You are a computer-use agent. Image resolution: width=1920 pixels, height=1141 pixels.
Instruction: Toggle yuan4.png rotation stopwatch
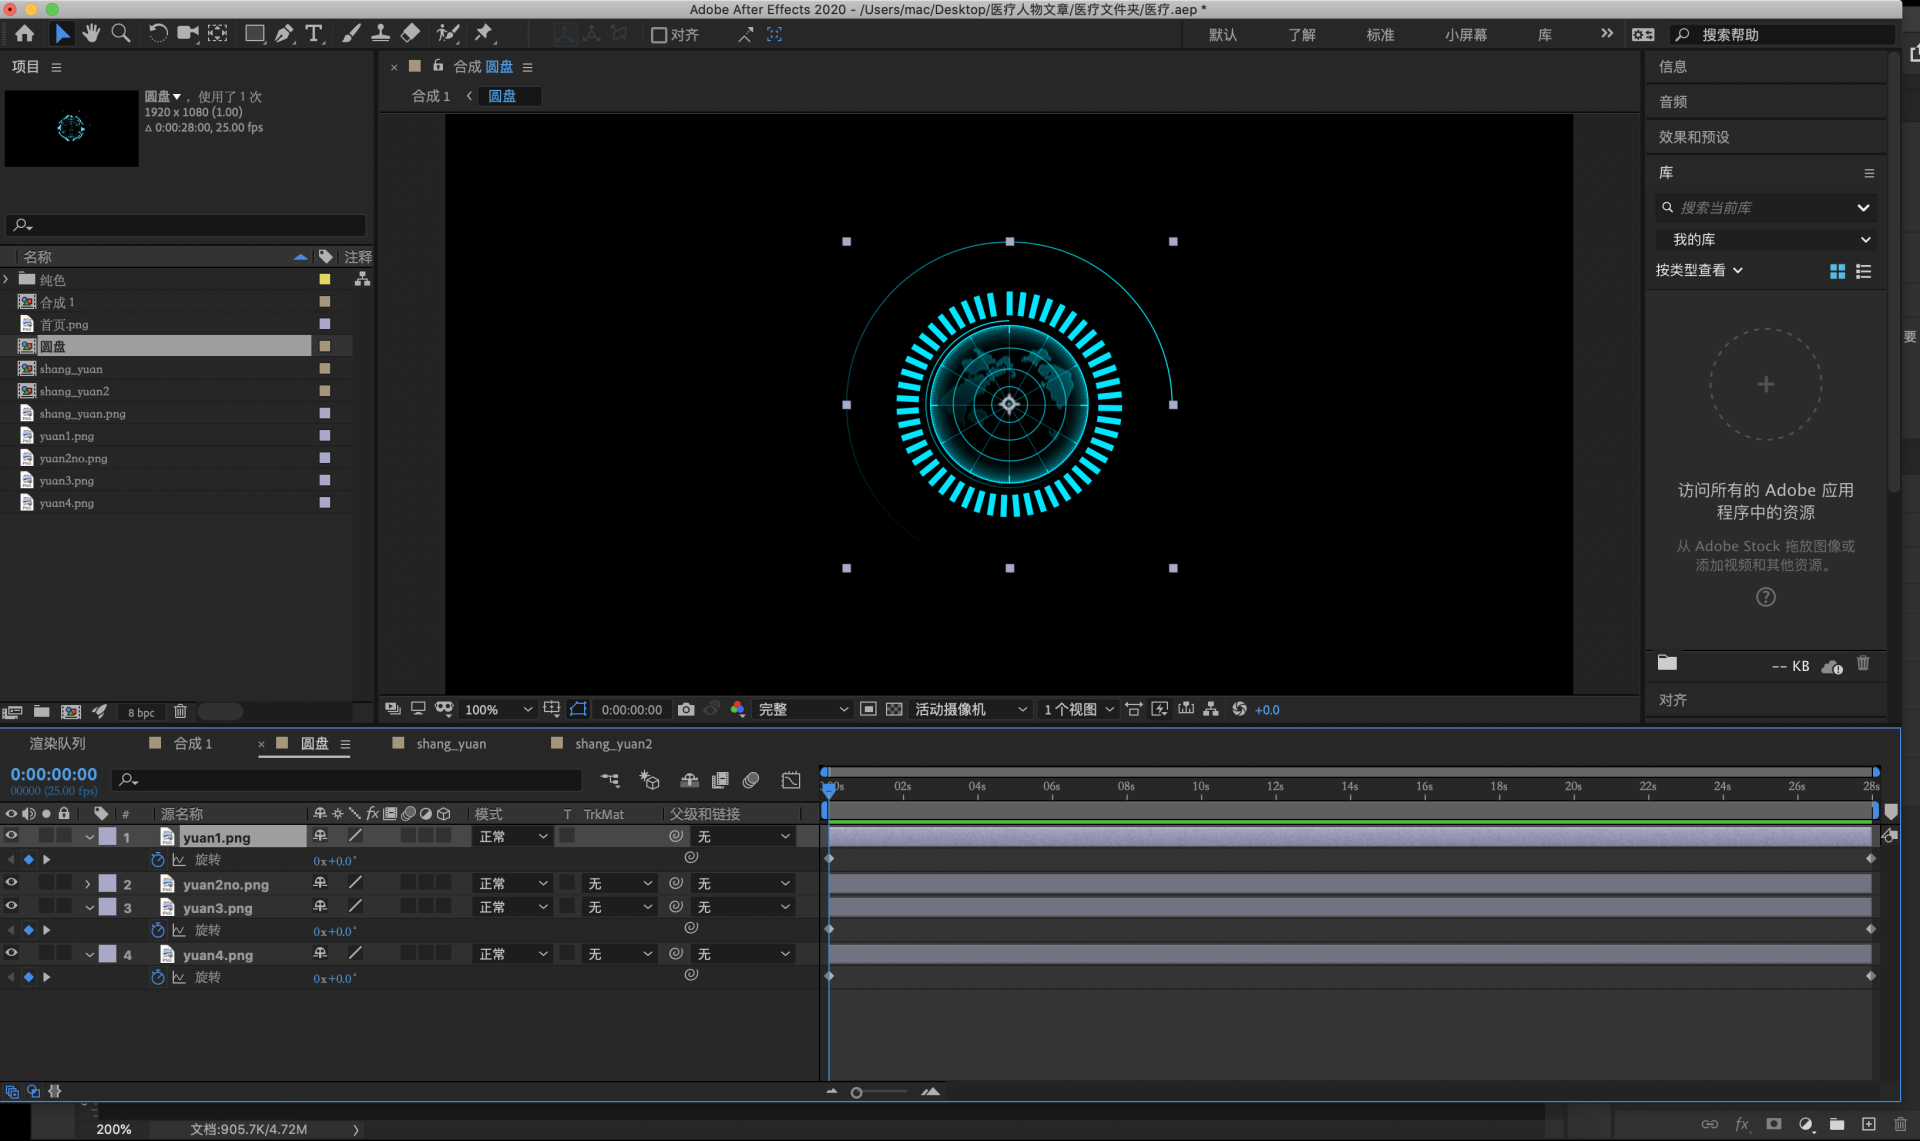pyautogui.click(x=157, y=977)
